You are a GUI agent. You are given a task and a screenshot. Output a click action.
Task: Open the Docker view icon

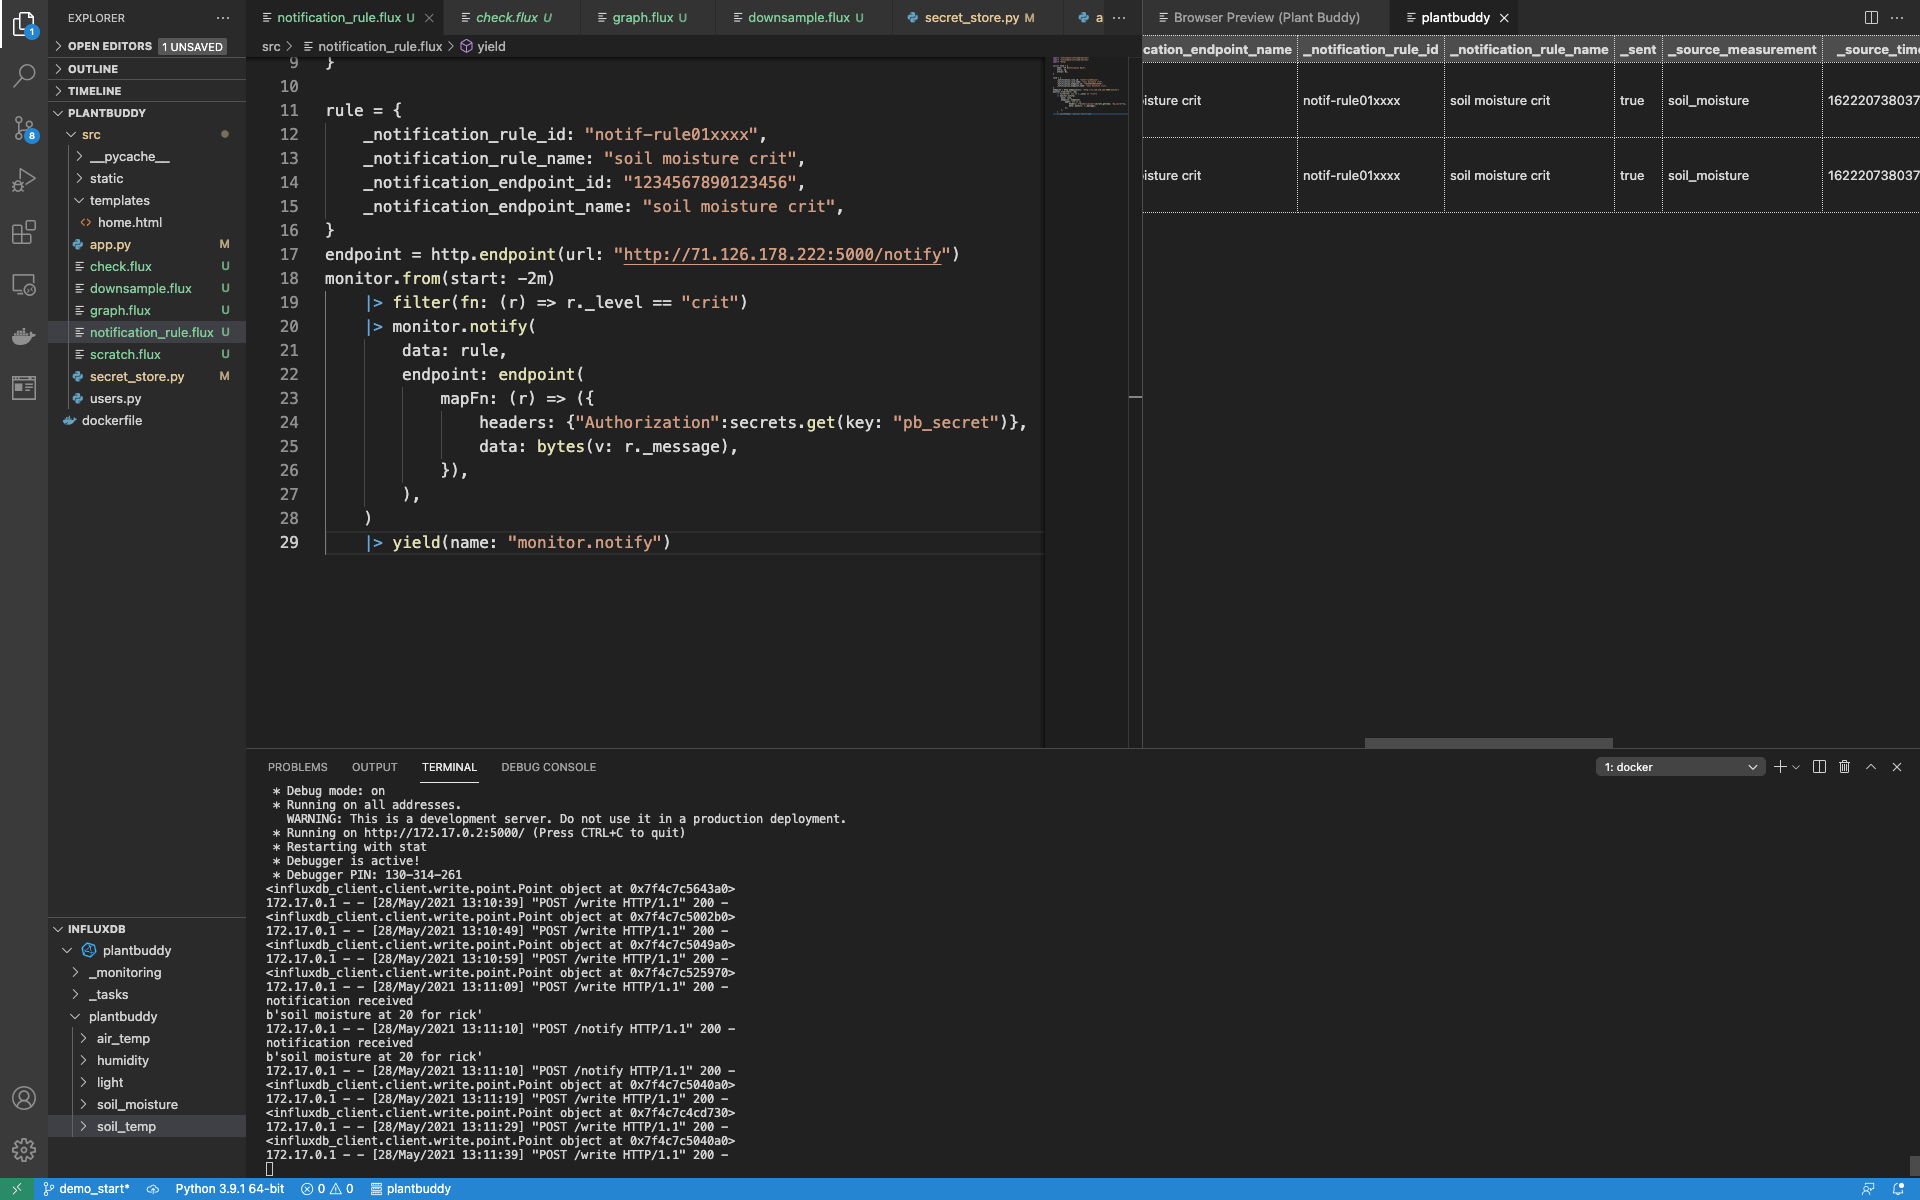pyautogui.click(x=24, y=336)
